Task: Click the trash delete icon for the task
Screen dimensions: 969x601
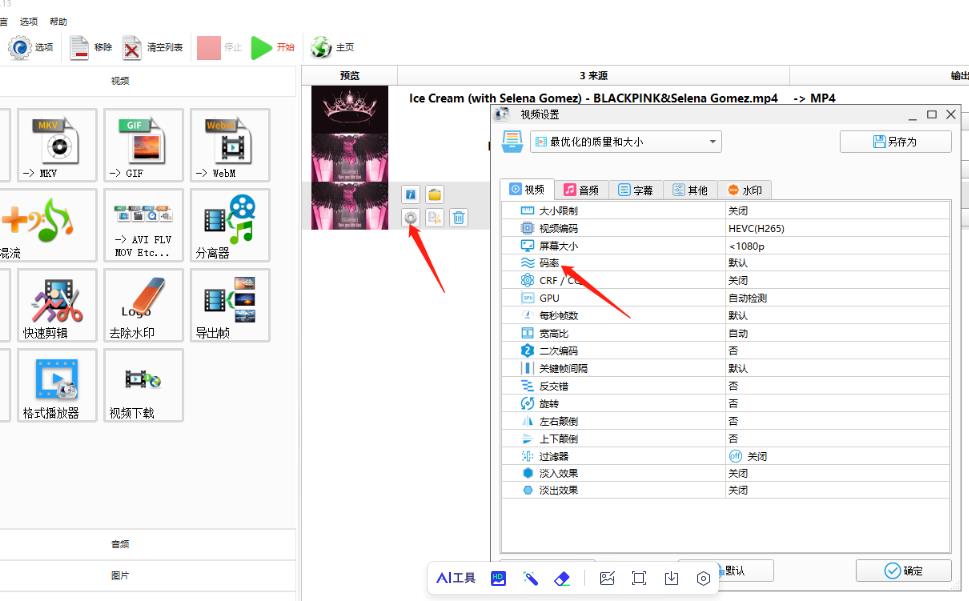Action: click(x=459, y=217)
